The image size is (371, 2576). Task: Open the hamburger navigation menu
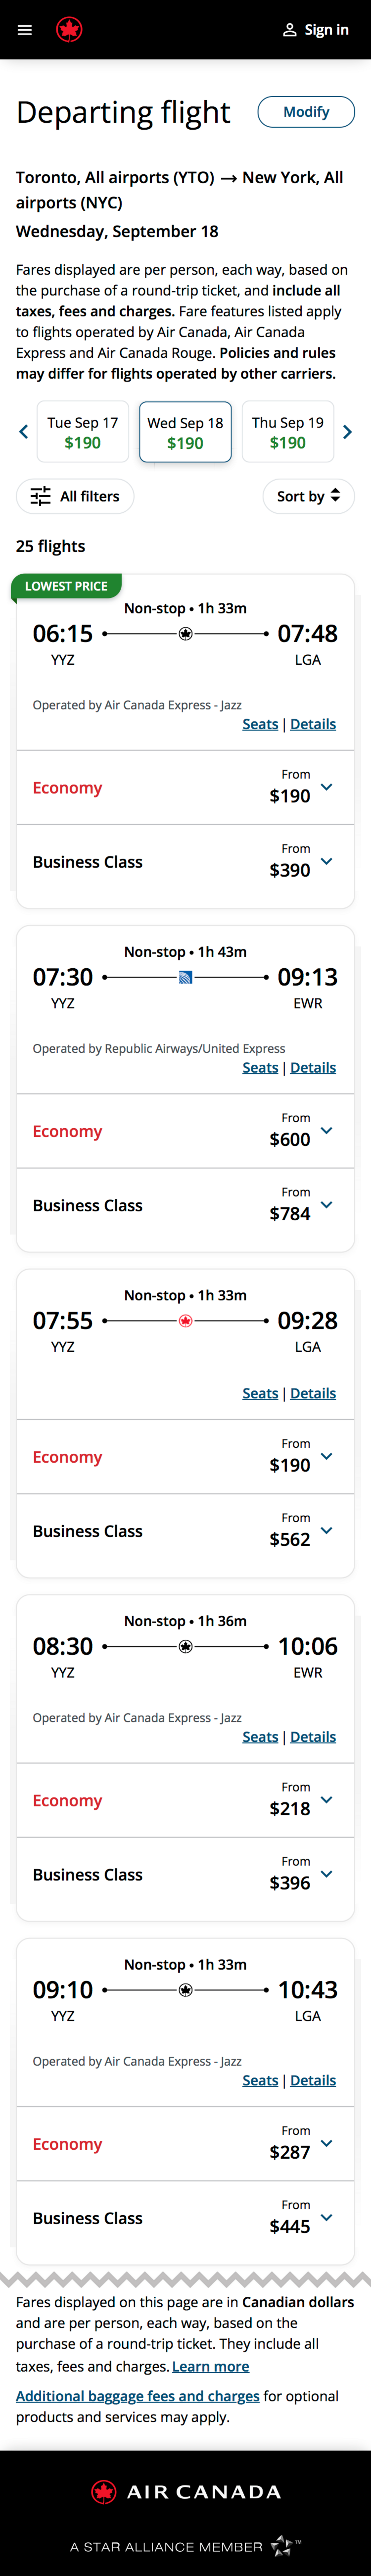25,30
